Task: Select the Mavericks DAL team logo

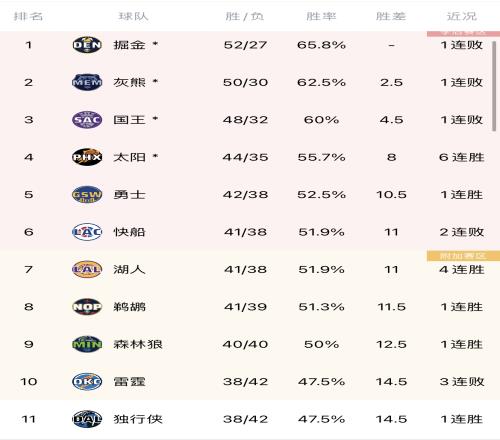Action: (x=87, y=419)
